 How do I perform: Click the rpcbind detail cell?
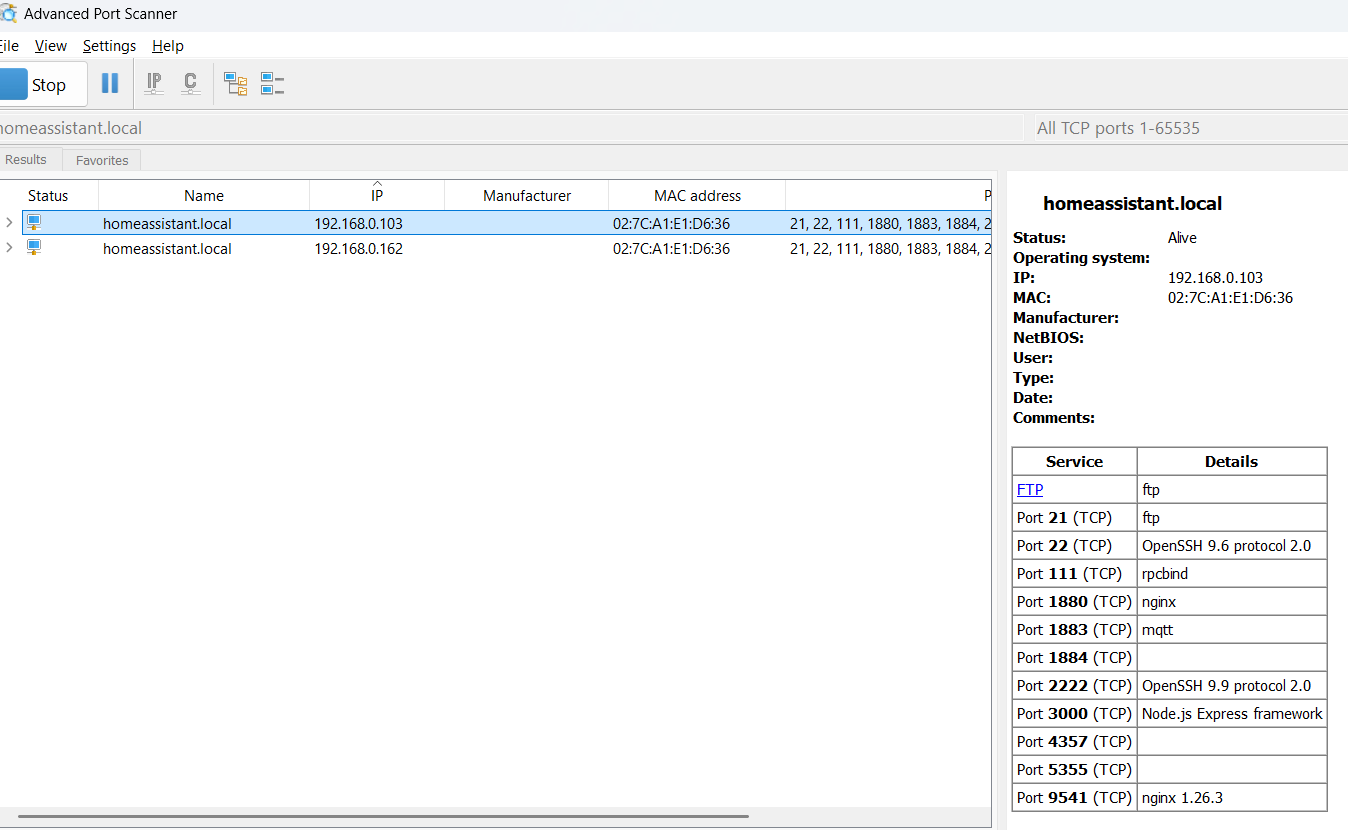[x=1232, y=574]
